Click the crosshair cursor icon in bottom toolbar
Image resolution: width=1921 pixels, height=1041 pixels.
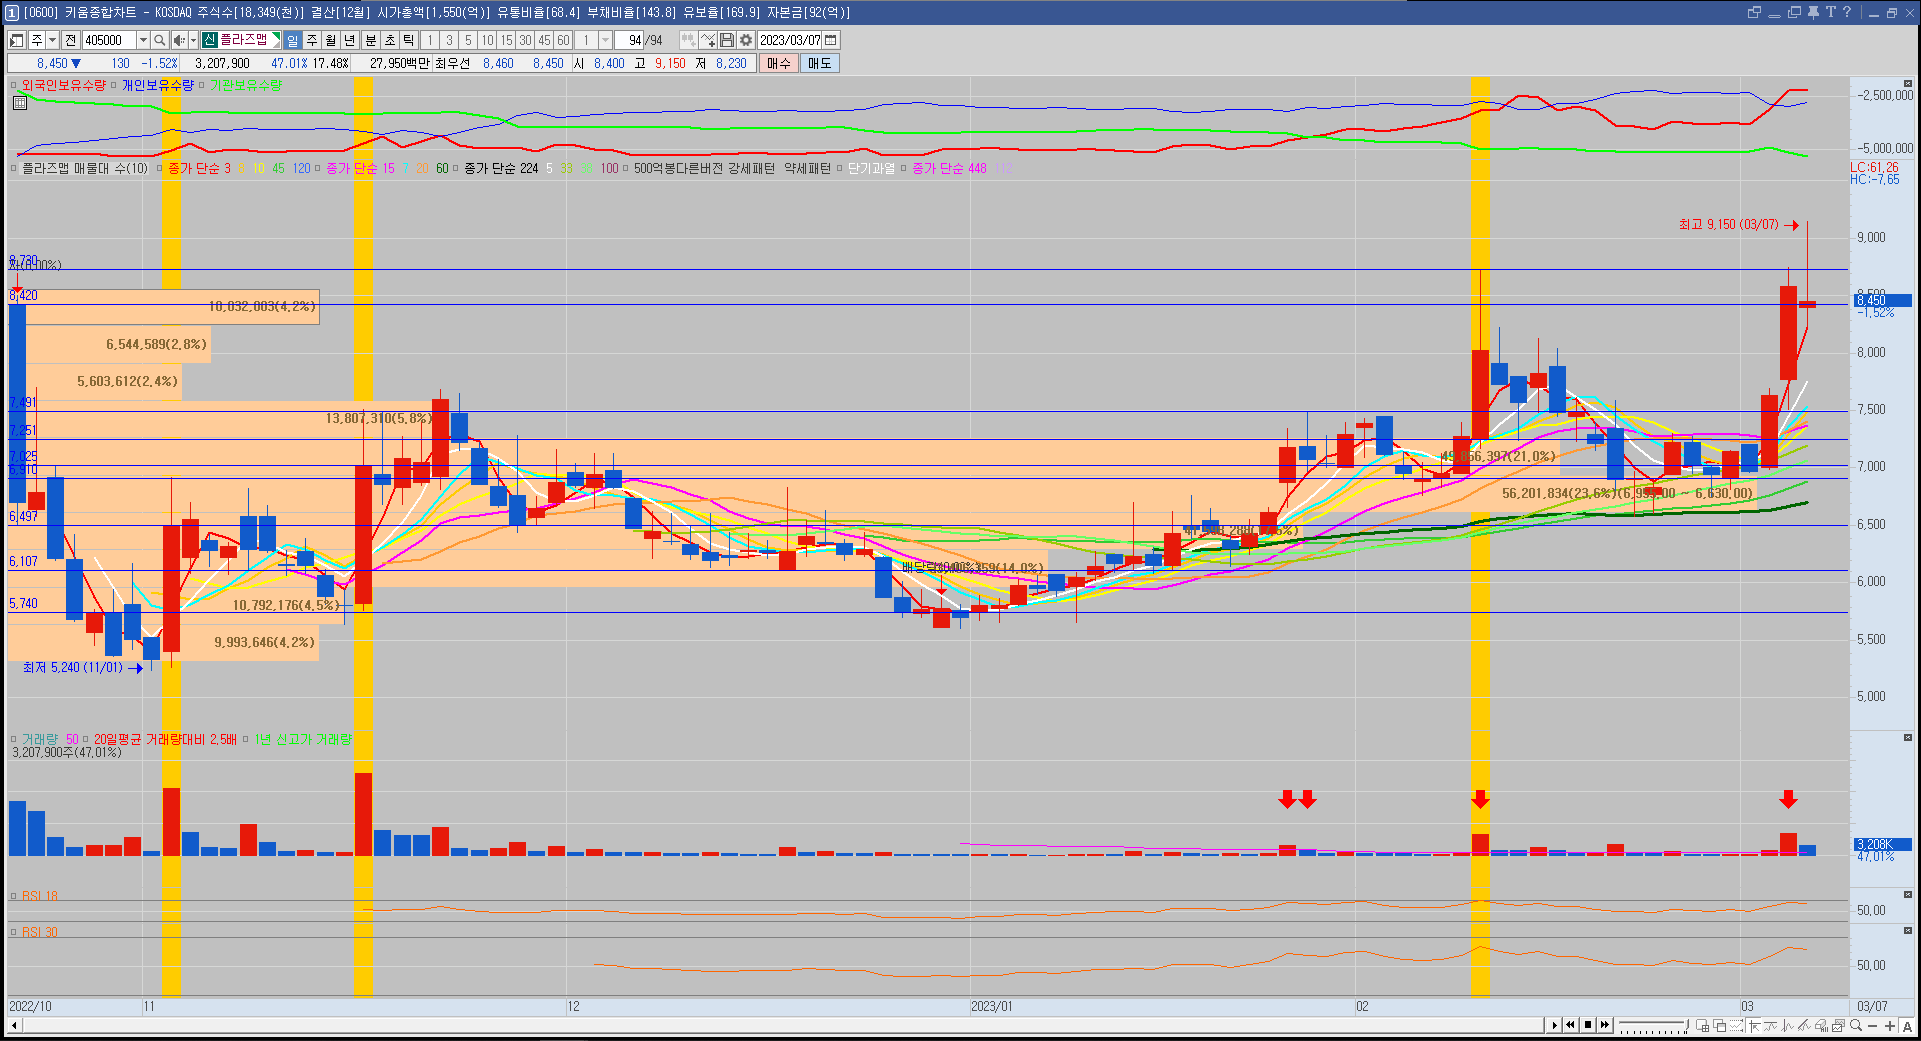(1754, 1025)
